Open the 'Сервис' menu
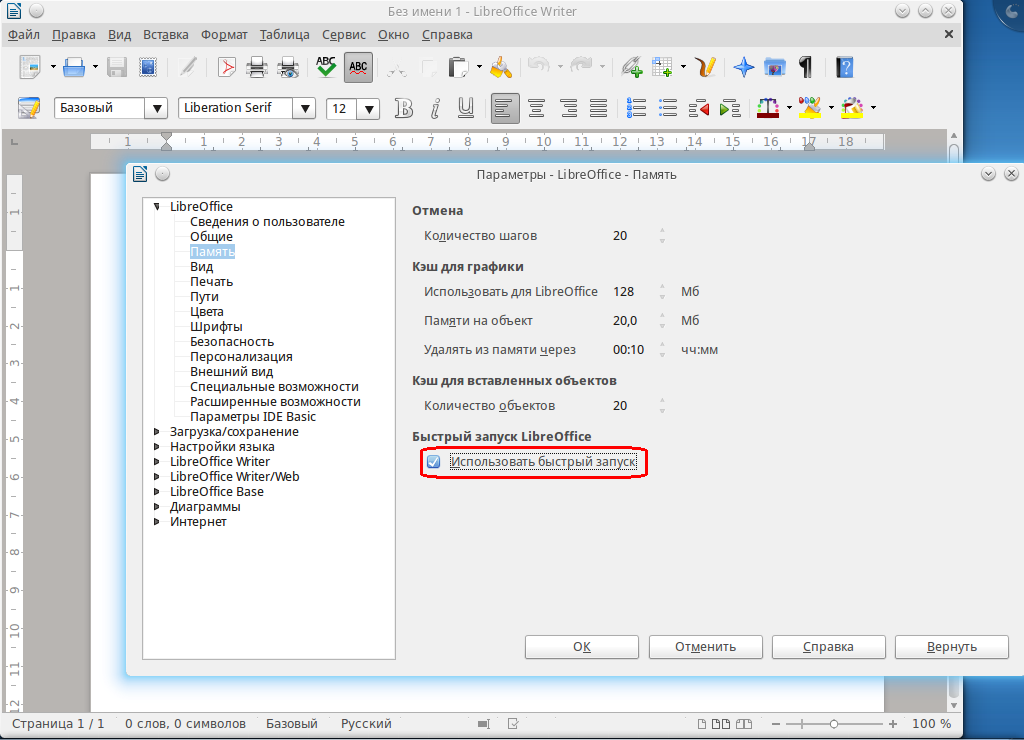 click(343, 34)
